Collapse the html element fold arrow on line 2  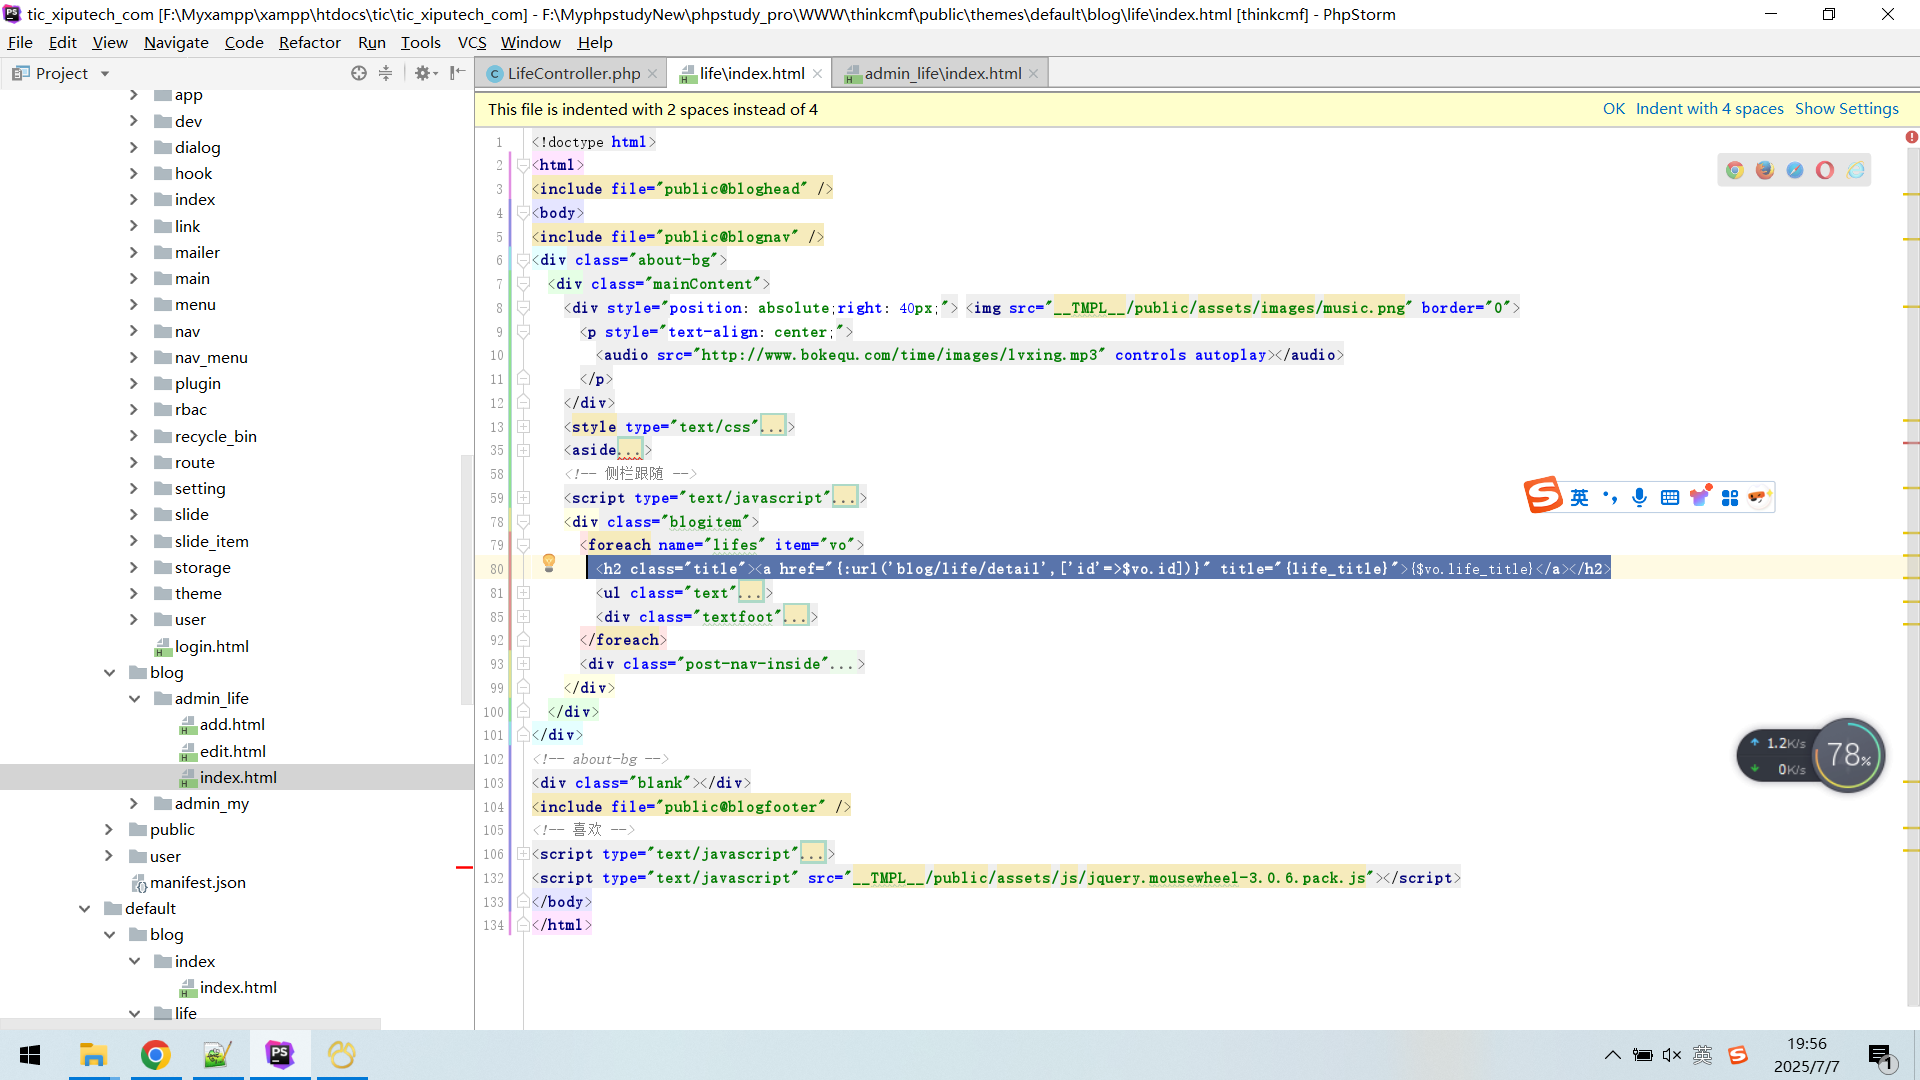(523, 165)
